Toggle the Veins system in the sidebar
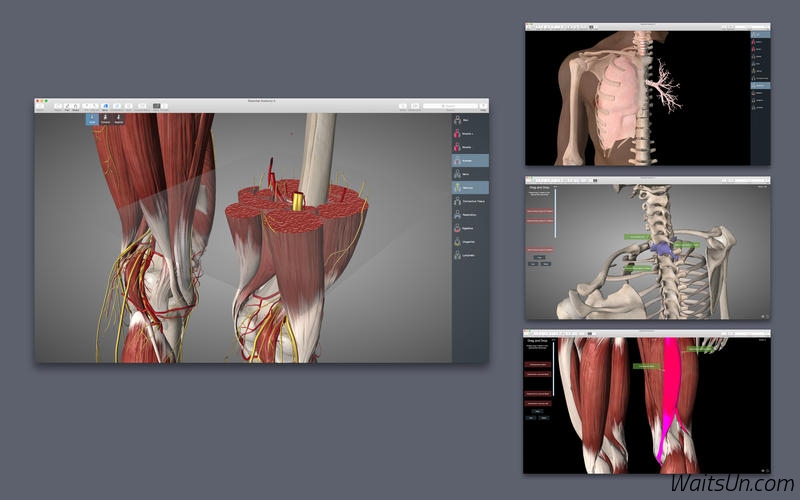Screen dimensions: 800x500 point(470,174)
